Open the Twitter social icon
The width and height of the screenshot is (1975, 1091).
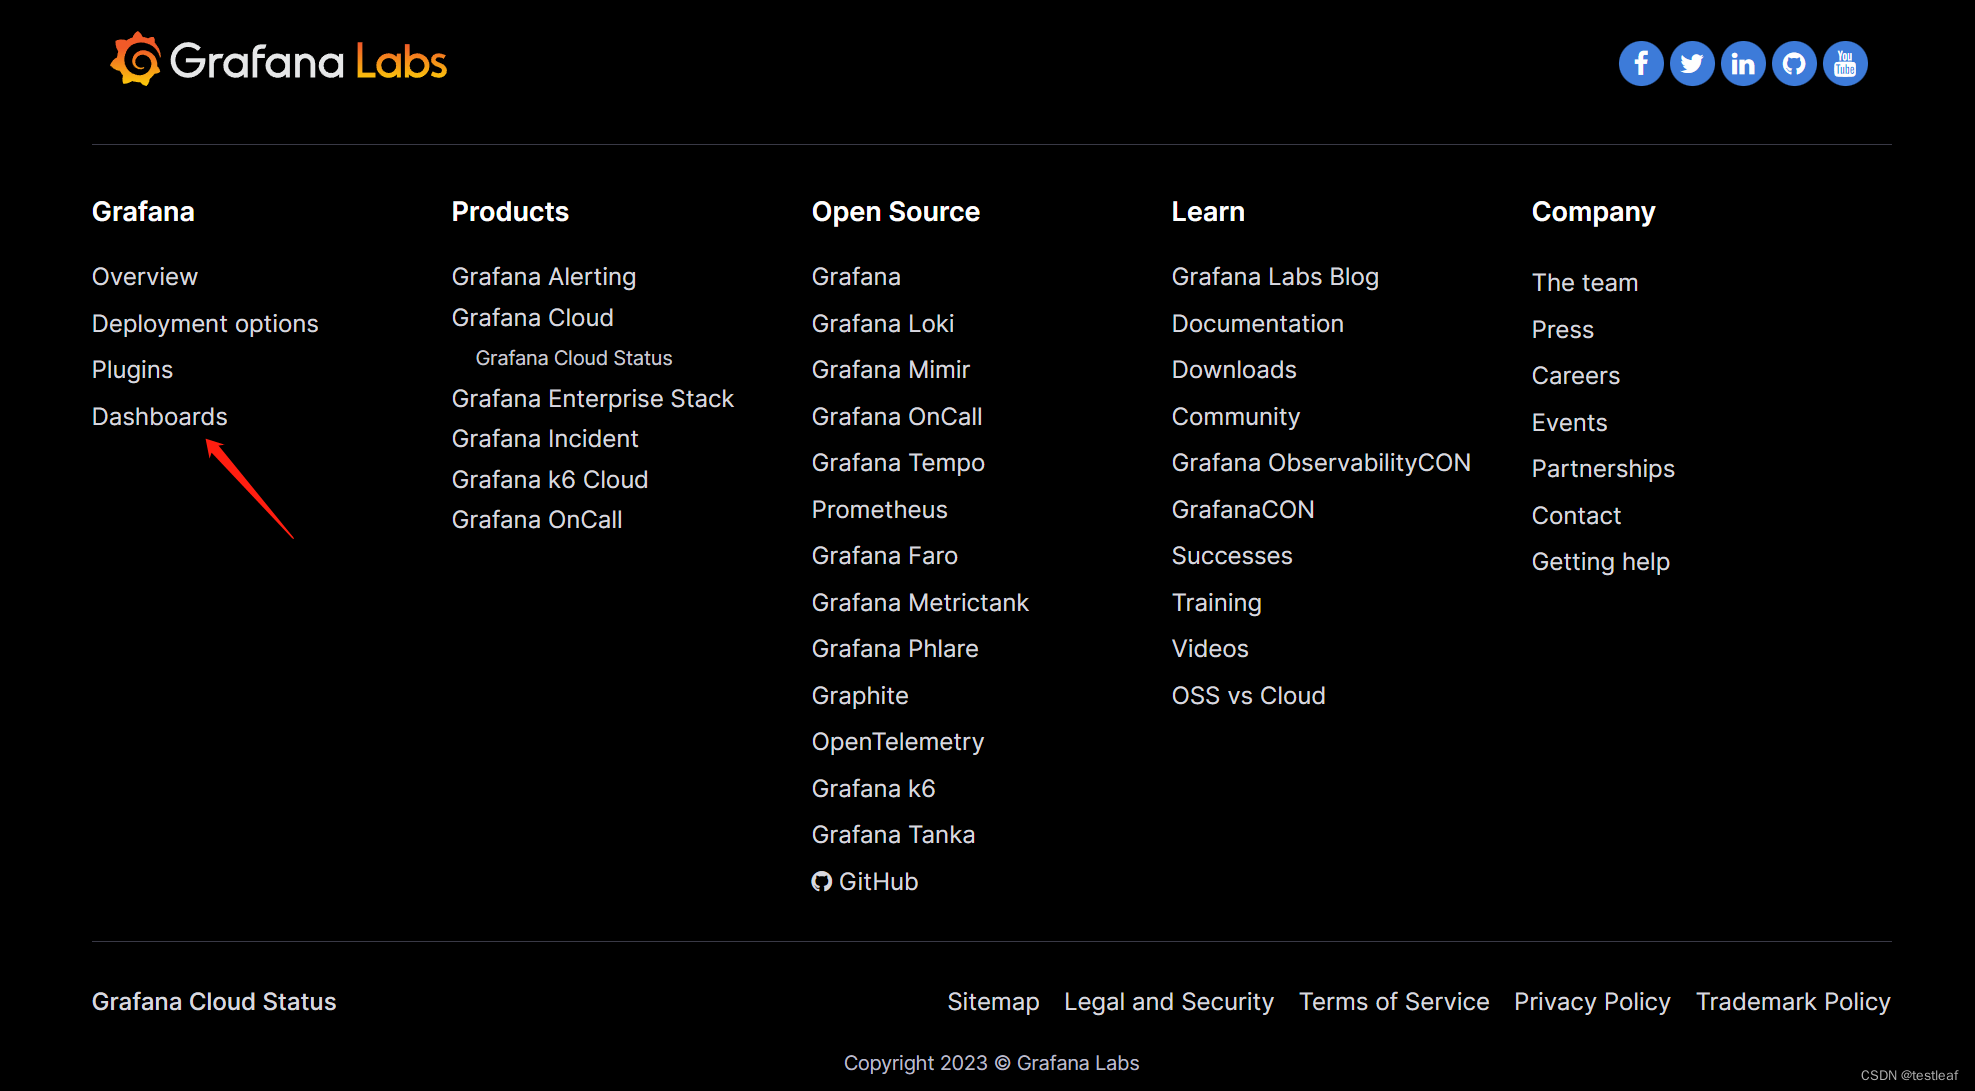click(1692, 63)
